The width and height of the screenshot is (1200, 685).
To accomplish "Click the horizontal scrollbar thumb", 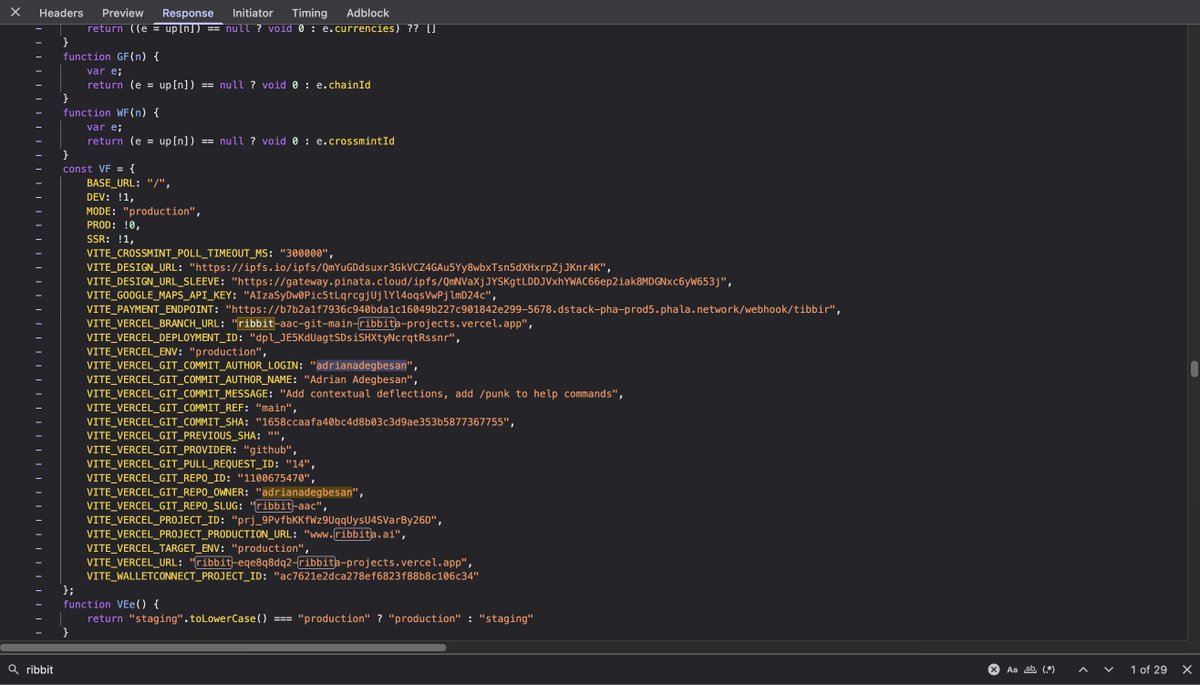I will coord(223,647).
